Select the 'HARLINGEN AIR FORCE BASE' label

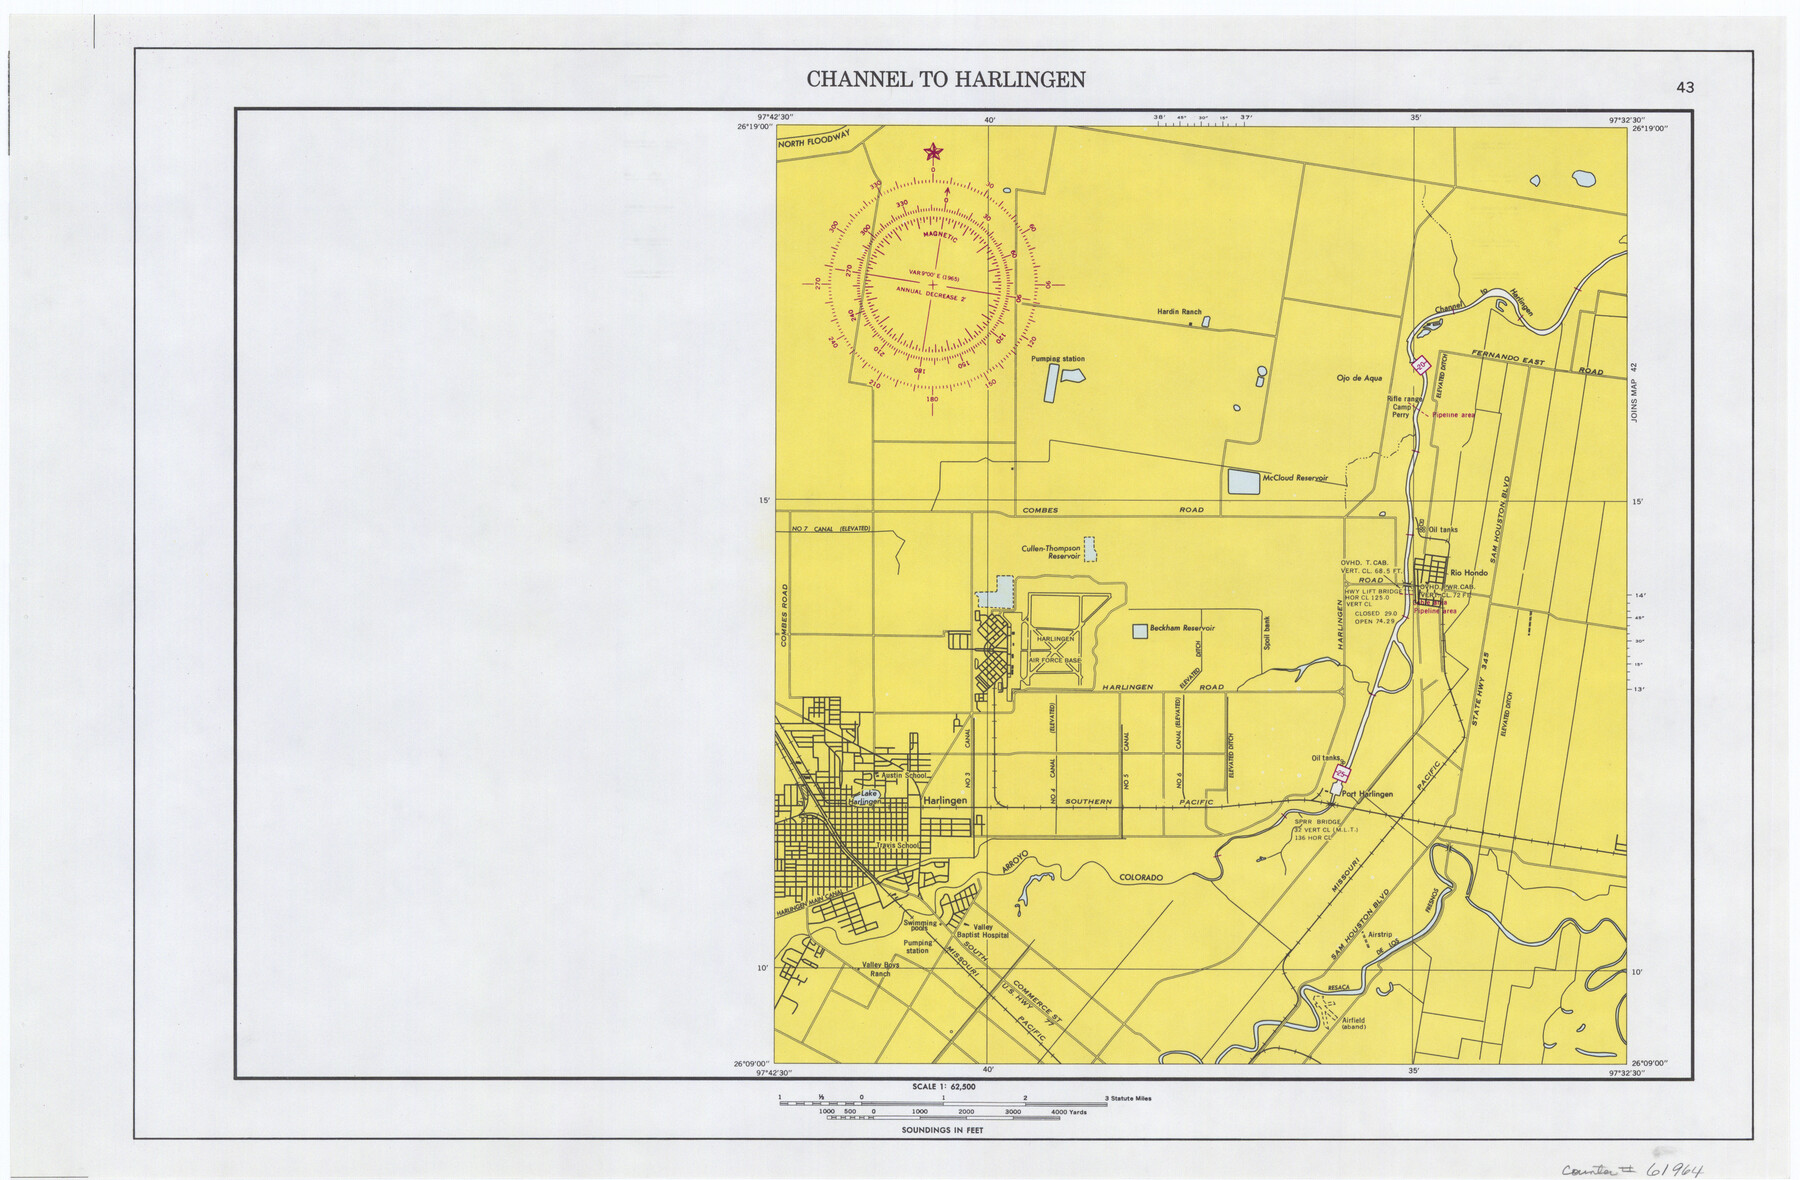click(1055, 649)
